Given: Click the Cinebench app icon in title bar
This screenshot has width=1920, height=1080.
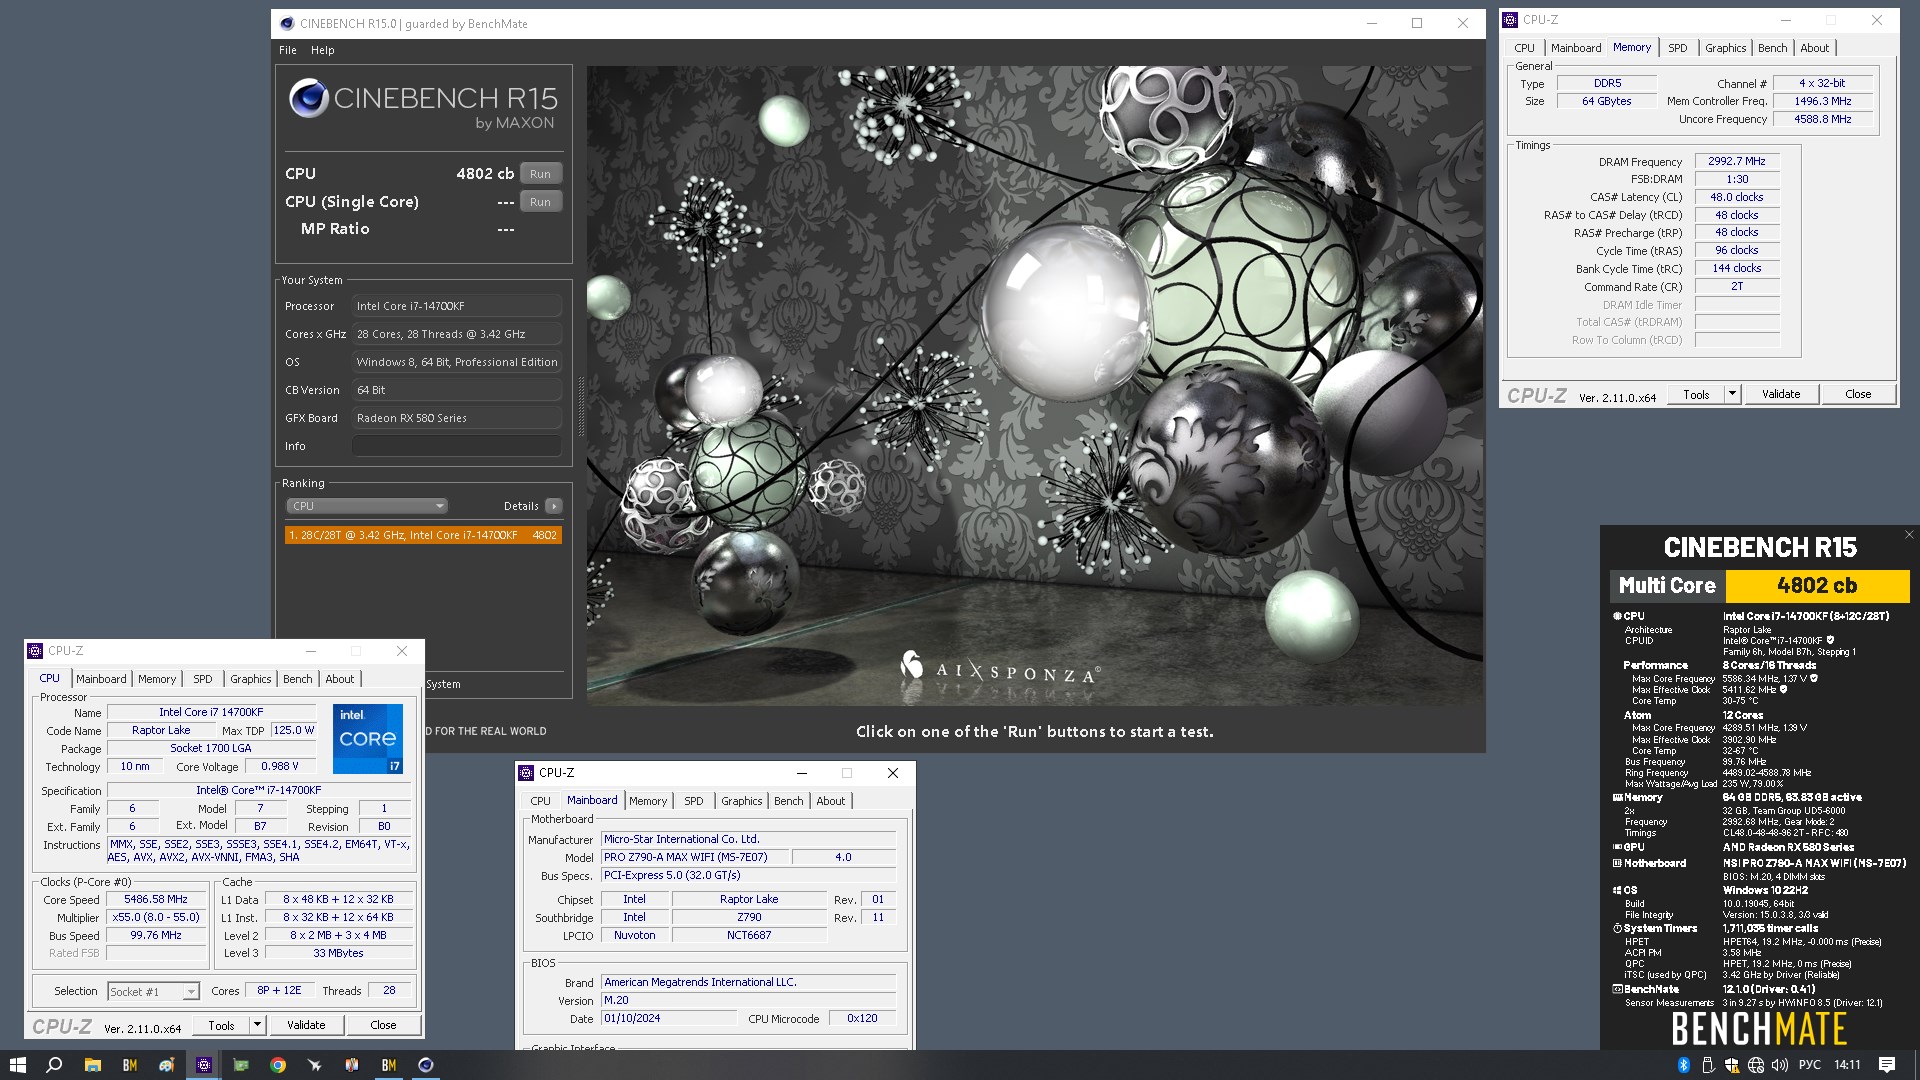Looking at the screenshot, I should coord(287,23).
